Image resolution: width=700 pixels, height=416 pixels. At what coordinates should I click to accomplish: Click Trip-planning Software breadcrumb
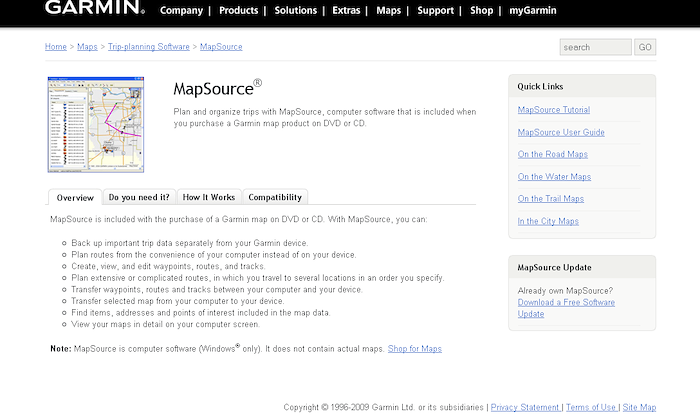149,47
